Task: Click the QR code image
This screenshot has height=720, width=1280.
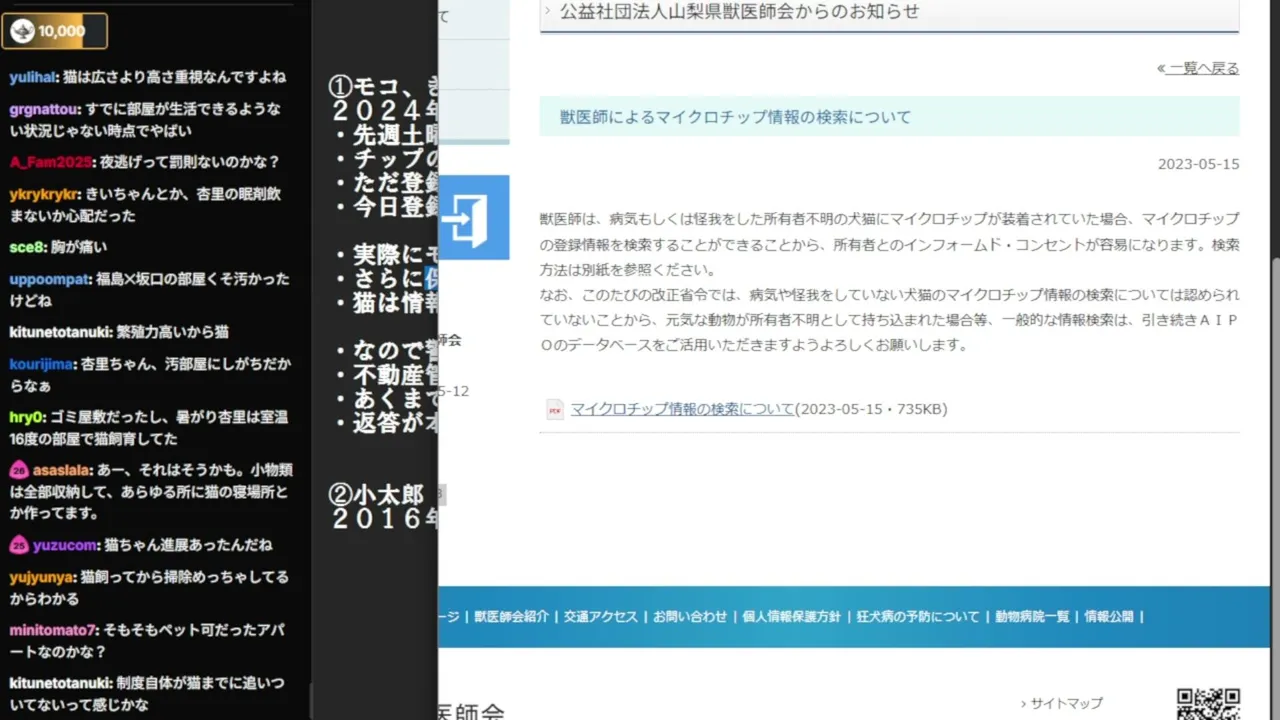Action: 1208,704
